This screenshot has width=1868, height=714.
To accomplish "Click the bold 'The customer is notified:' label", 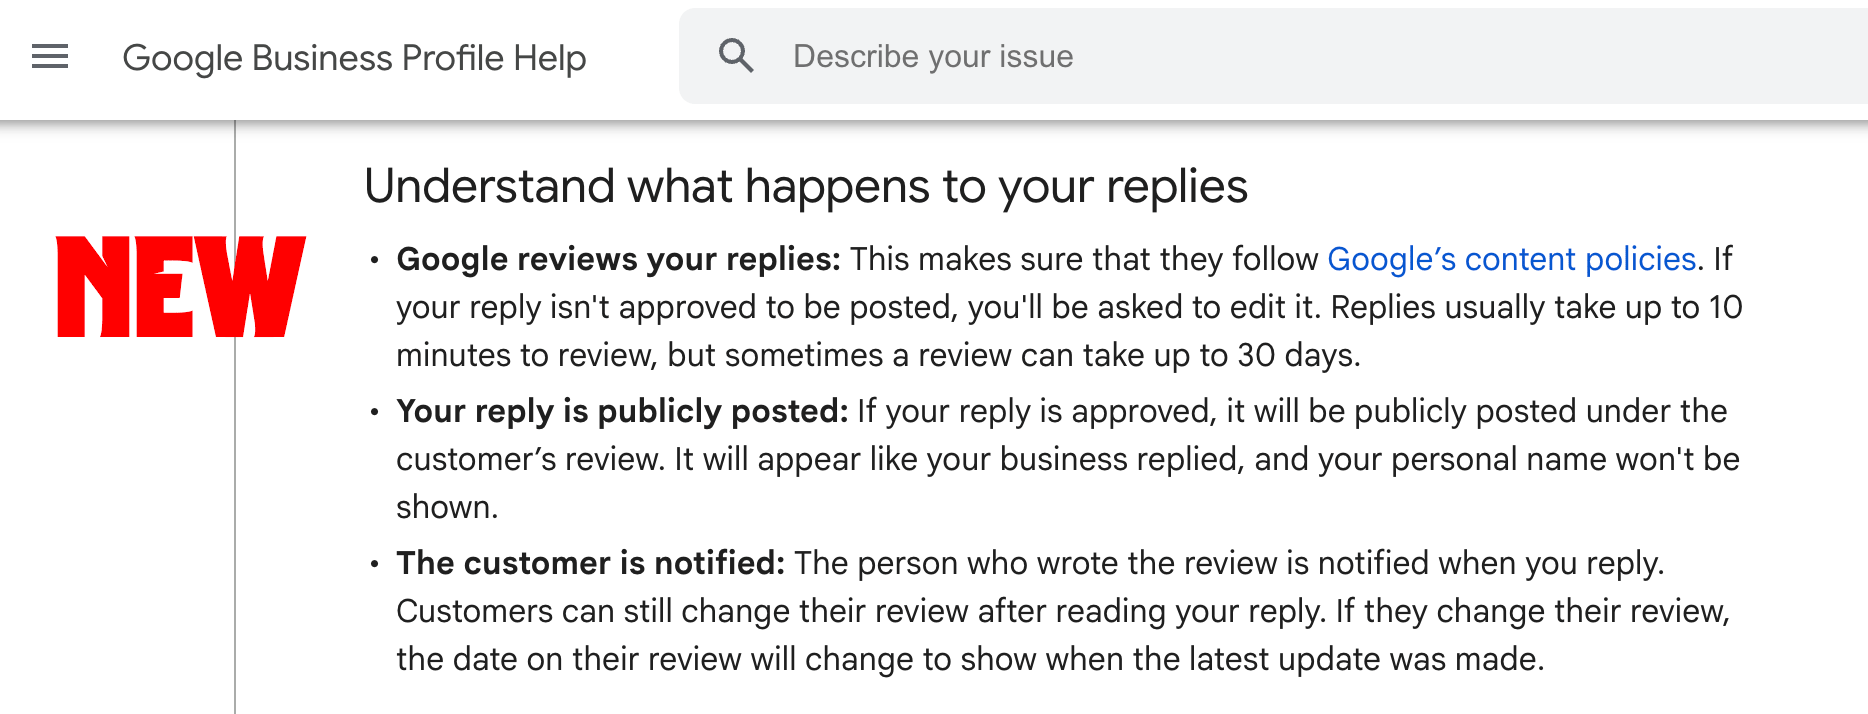I will tap(590, 563).
